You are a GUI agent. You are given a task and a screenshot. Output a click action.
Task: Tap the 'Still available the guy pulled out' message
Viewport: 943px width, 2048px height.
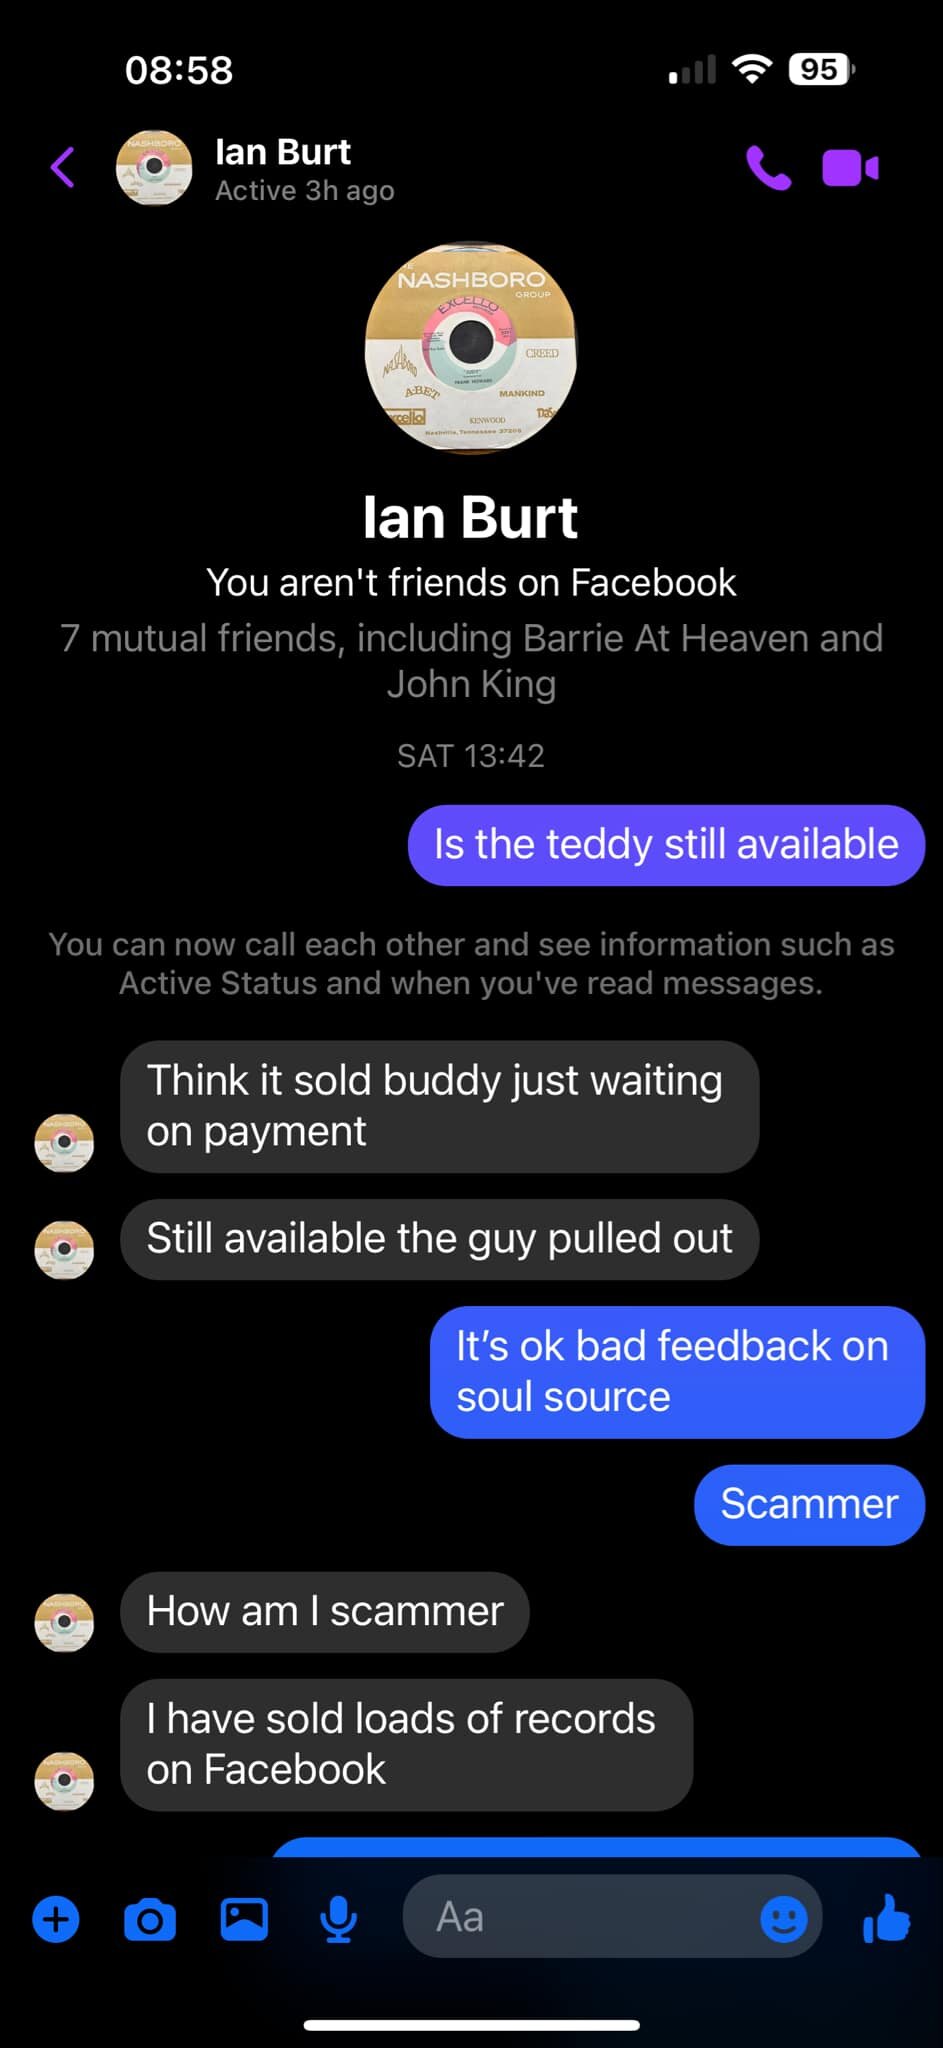coord(440,1239)
